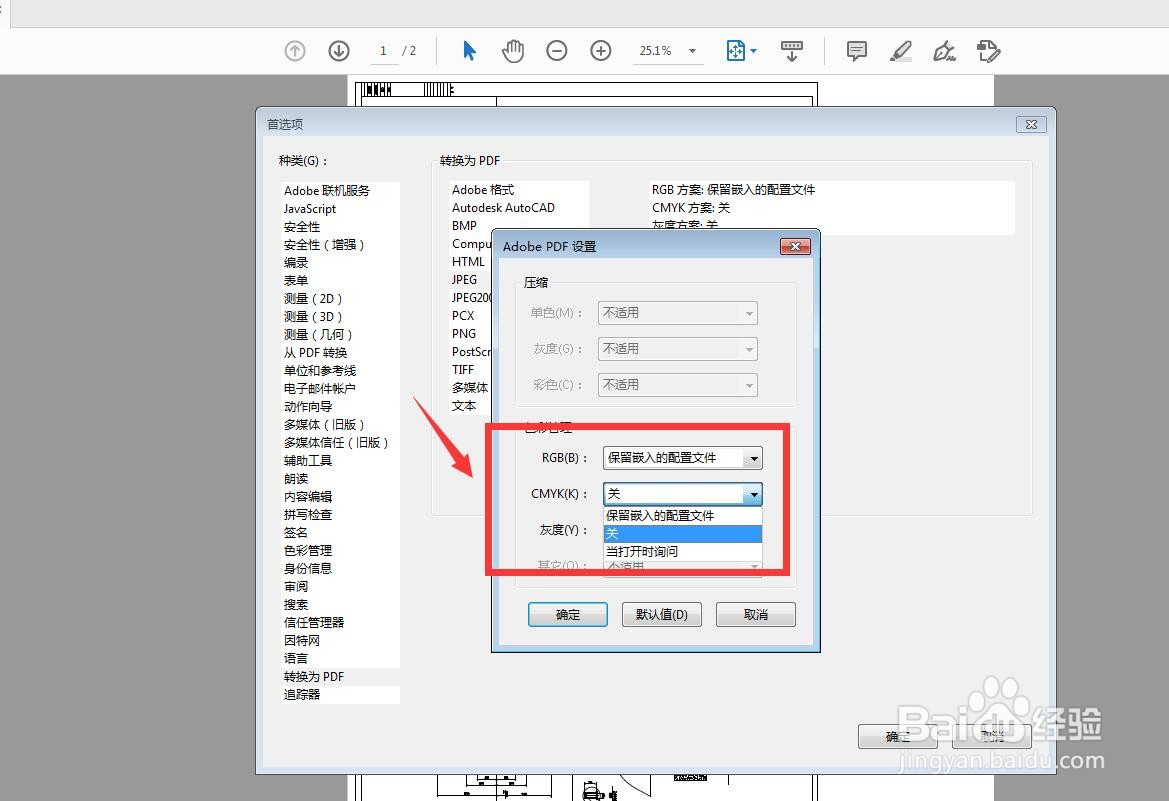Select TIFF in conversion list
Image resolution: width=1169 pixels, height=801 pixels.
(x=463, y=369)
